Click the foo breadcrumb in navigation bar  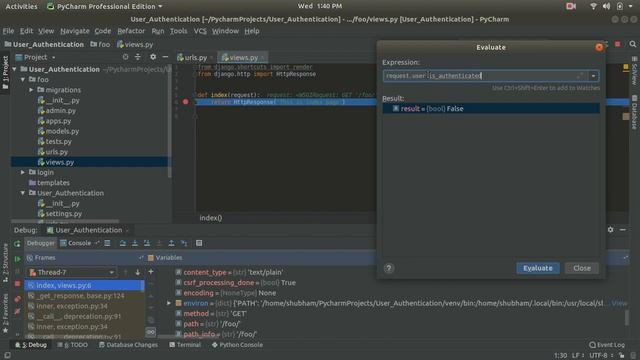click(x=100, y=44)
